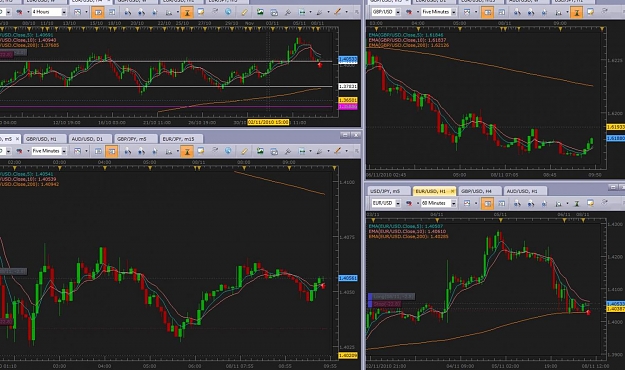
Task: Switch to the EUR/JPY, m15 tab
Action: (180, 139)
